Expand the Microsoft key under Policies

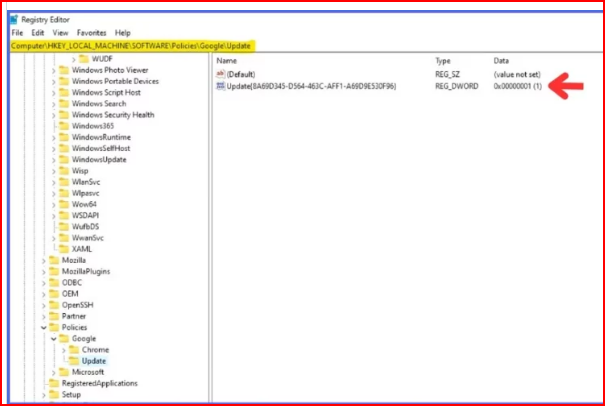tap(54, 373)
